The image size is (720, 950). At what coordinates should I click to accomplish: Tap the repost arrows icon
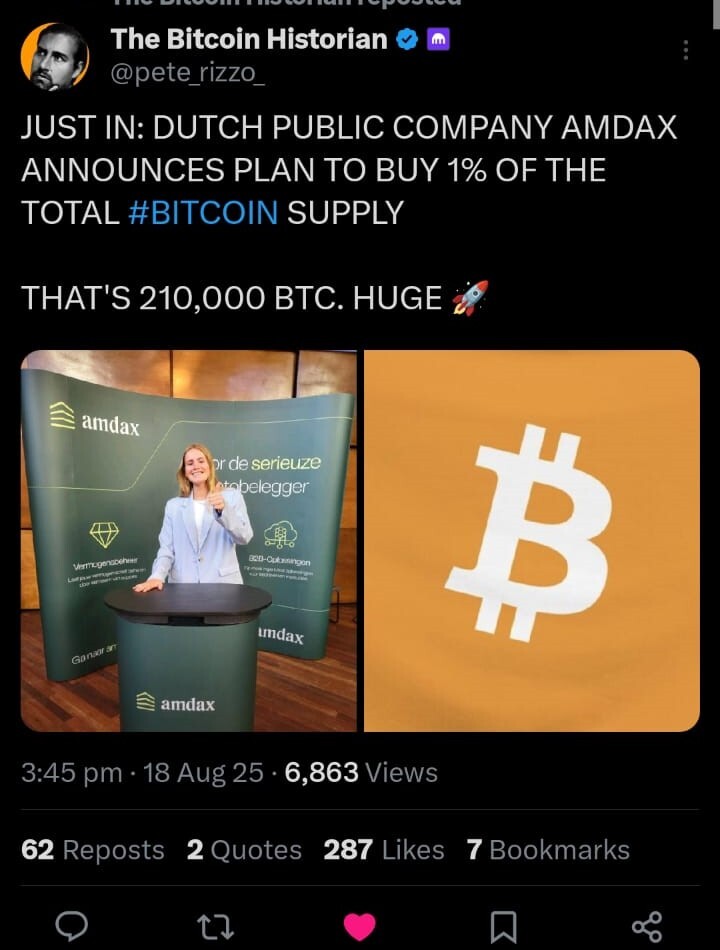point(216,927)
